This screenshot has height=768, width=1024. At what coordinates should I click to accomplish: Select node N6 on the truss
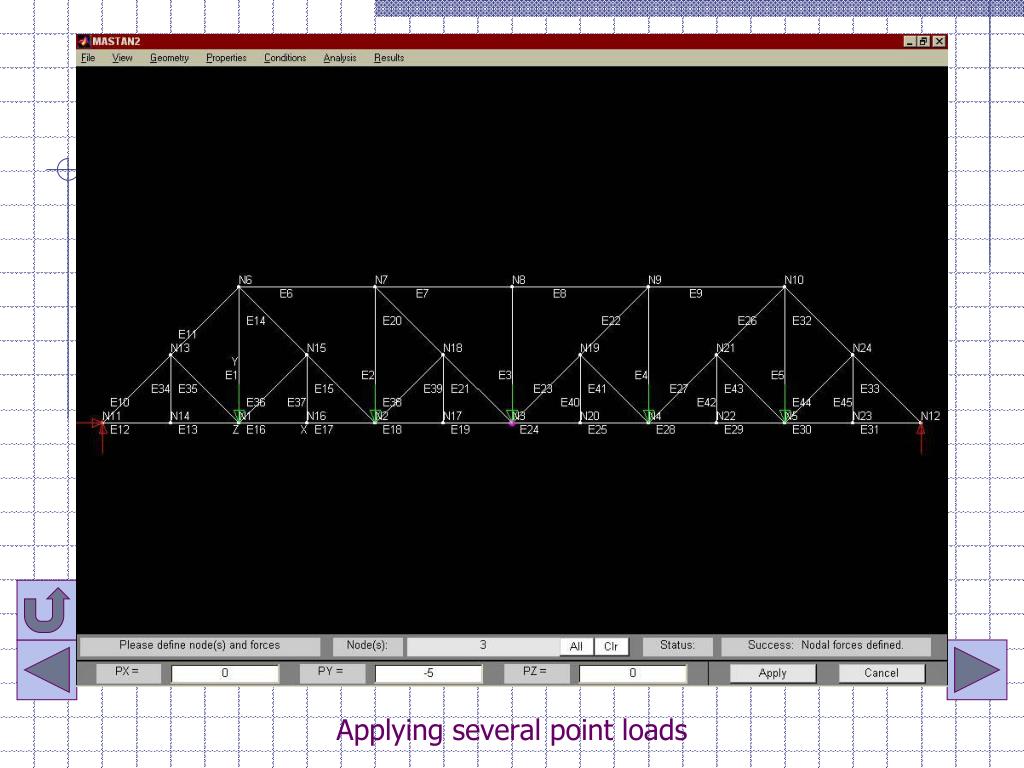[x=239, y=287]
